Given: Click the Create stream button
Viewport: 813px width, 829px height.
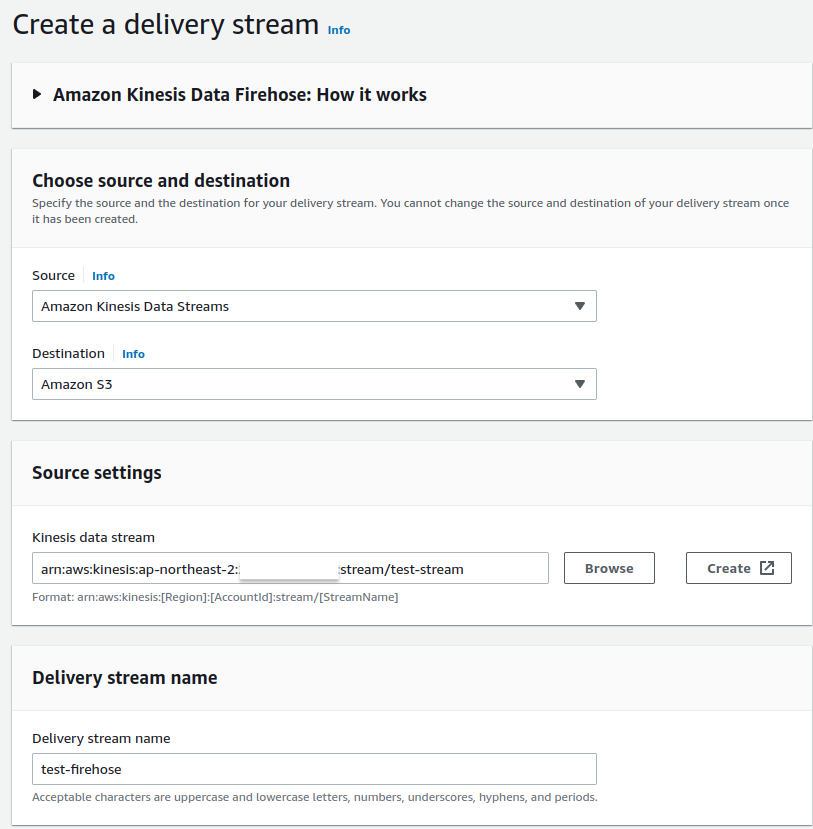Looking at the screenshot, I should pyautogui.click(x=739, y=568).
